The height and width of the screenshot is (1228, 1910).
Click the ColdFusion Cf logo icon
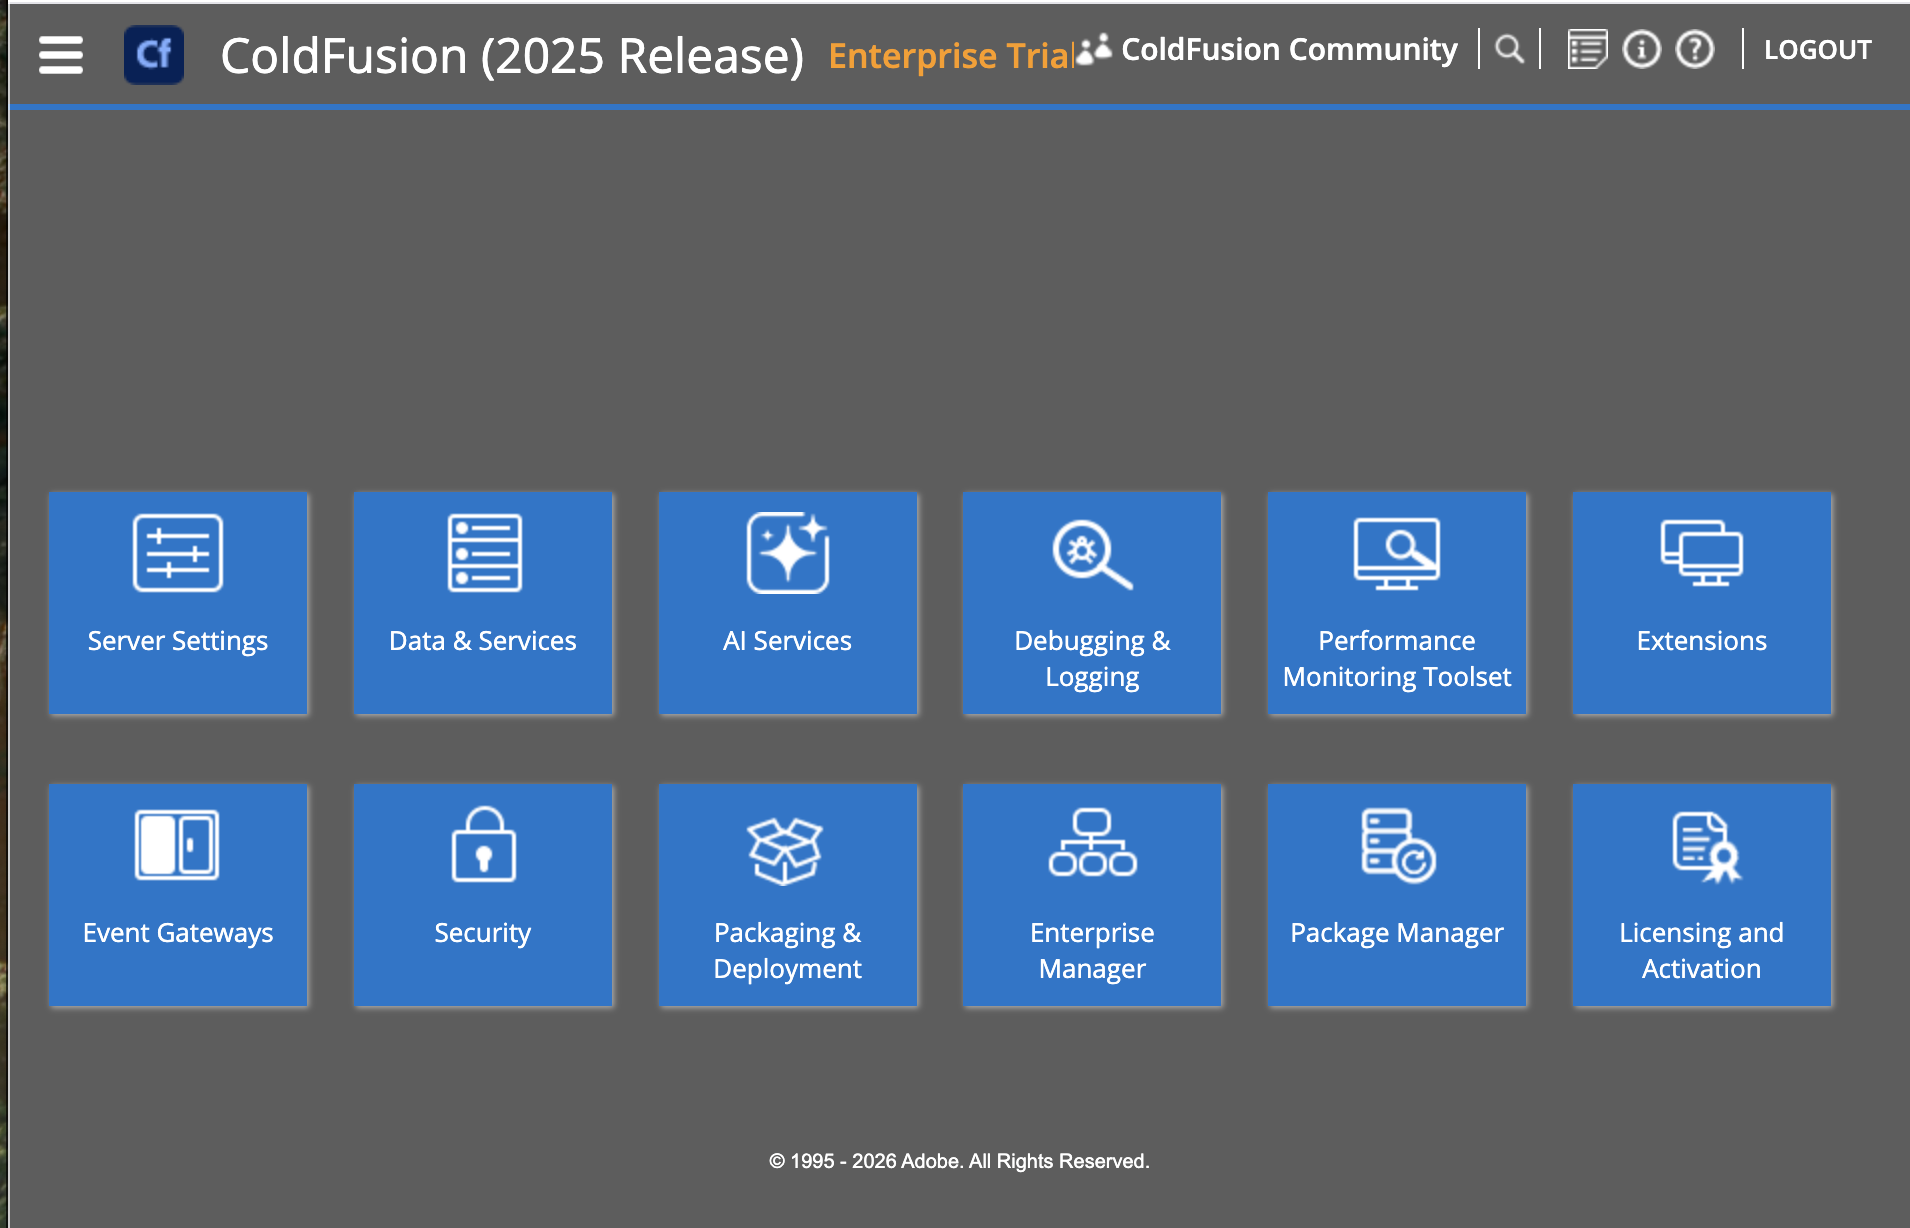point(154,54)
